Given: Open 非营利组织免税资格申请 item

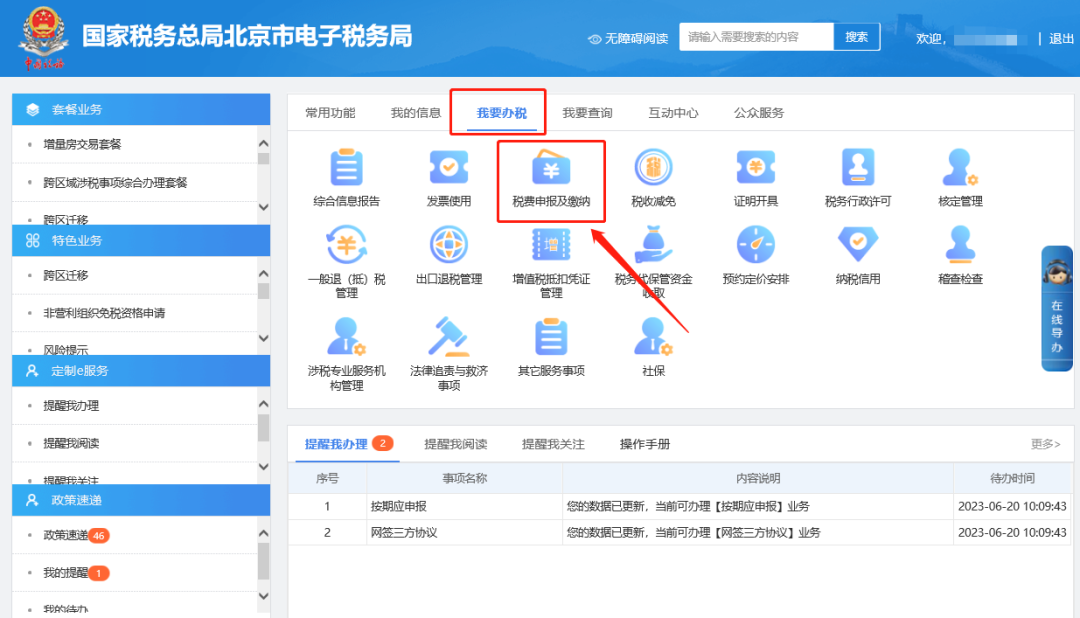Looking at the screenshot, I should tap(104, 313).
